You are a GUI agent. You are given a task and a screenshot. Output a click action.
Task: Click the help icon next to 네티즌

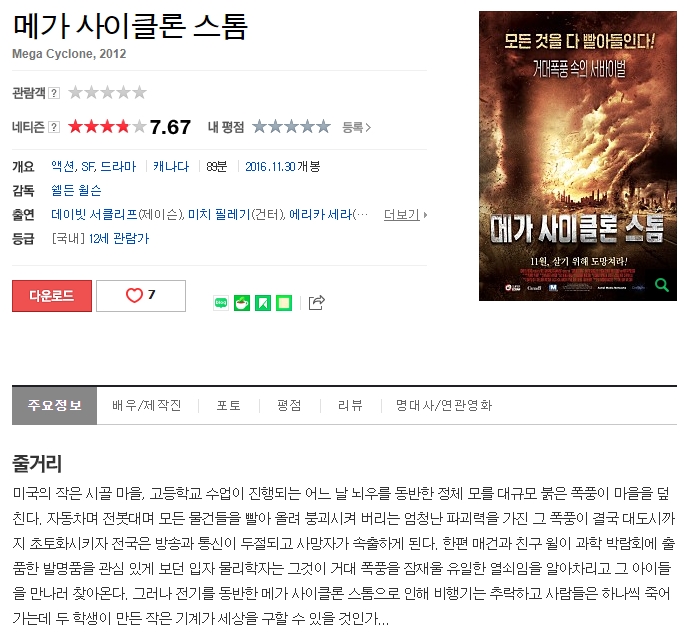54,127
